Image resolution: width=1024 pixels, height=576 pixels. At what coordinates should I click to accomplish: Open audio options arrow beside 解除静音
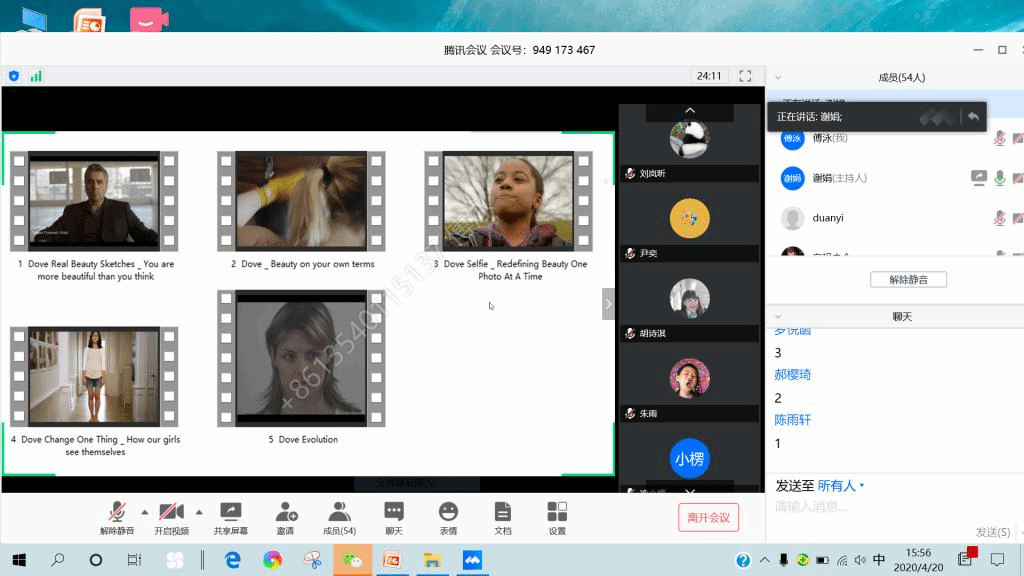point(144,512)
